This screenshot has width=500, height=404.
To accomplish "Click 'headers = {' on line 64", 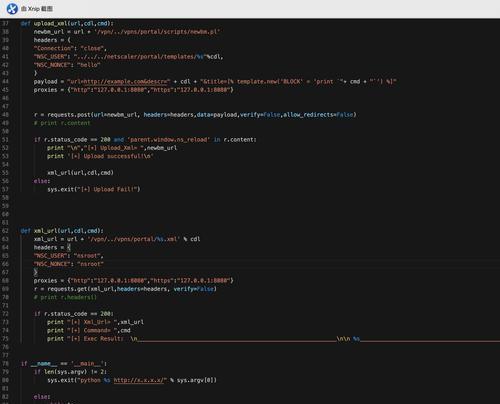I will 52,247.
